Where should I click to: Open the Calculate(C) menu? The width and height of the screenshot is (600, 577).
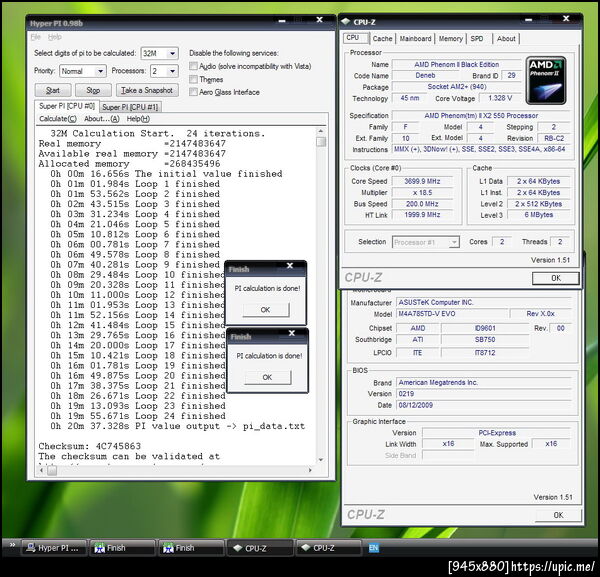[58, 119]
